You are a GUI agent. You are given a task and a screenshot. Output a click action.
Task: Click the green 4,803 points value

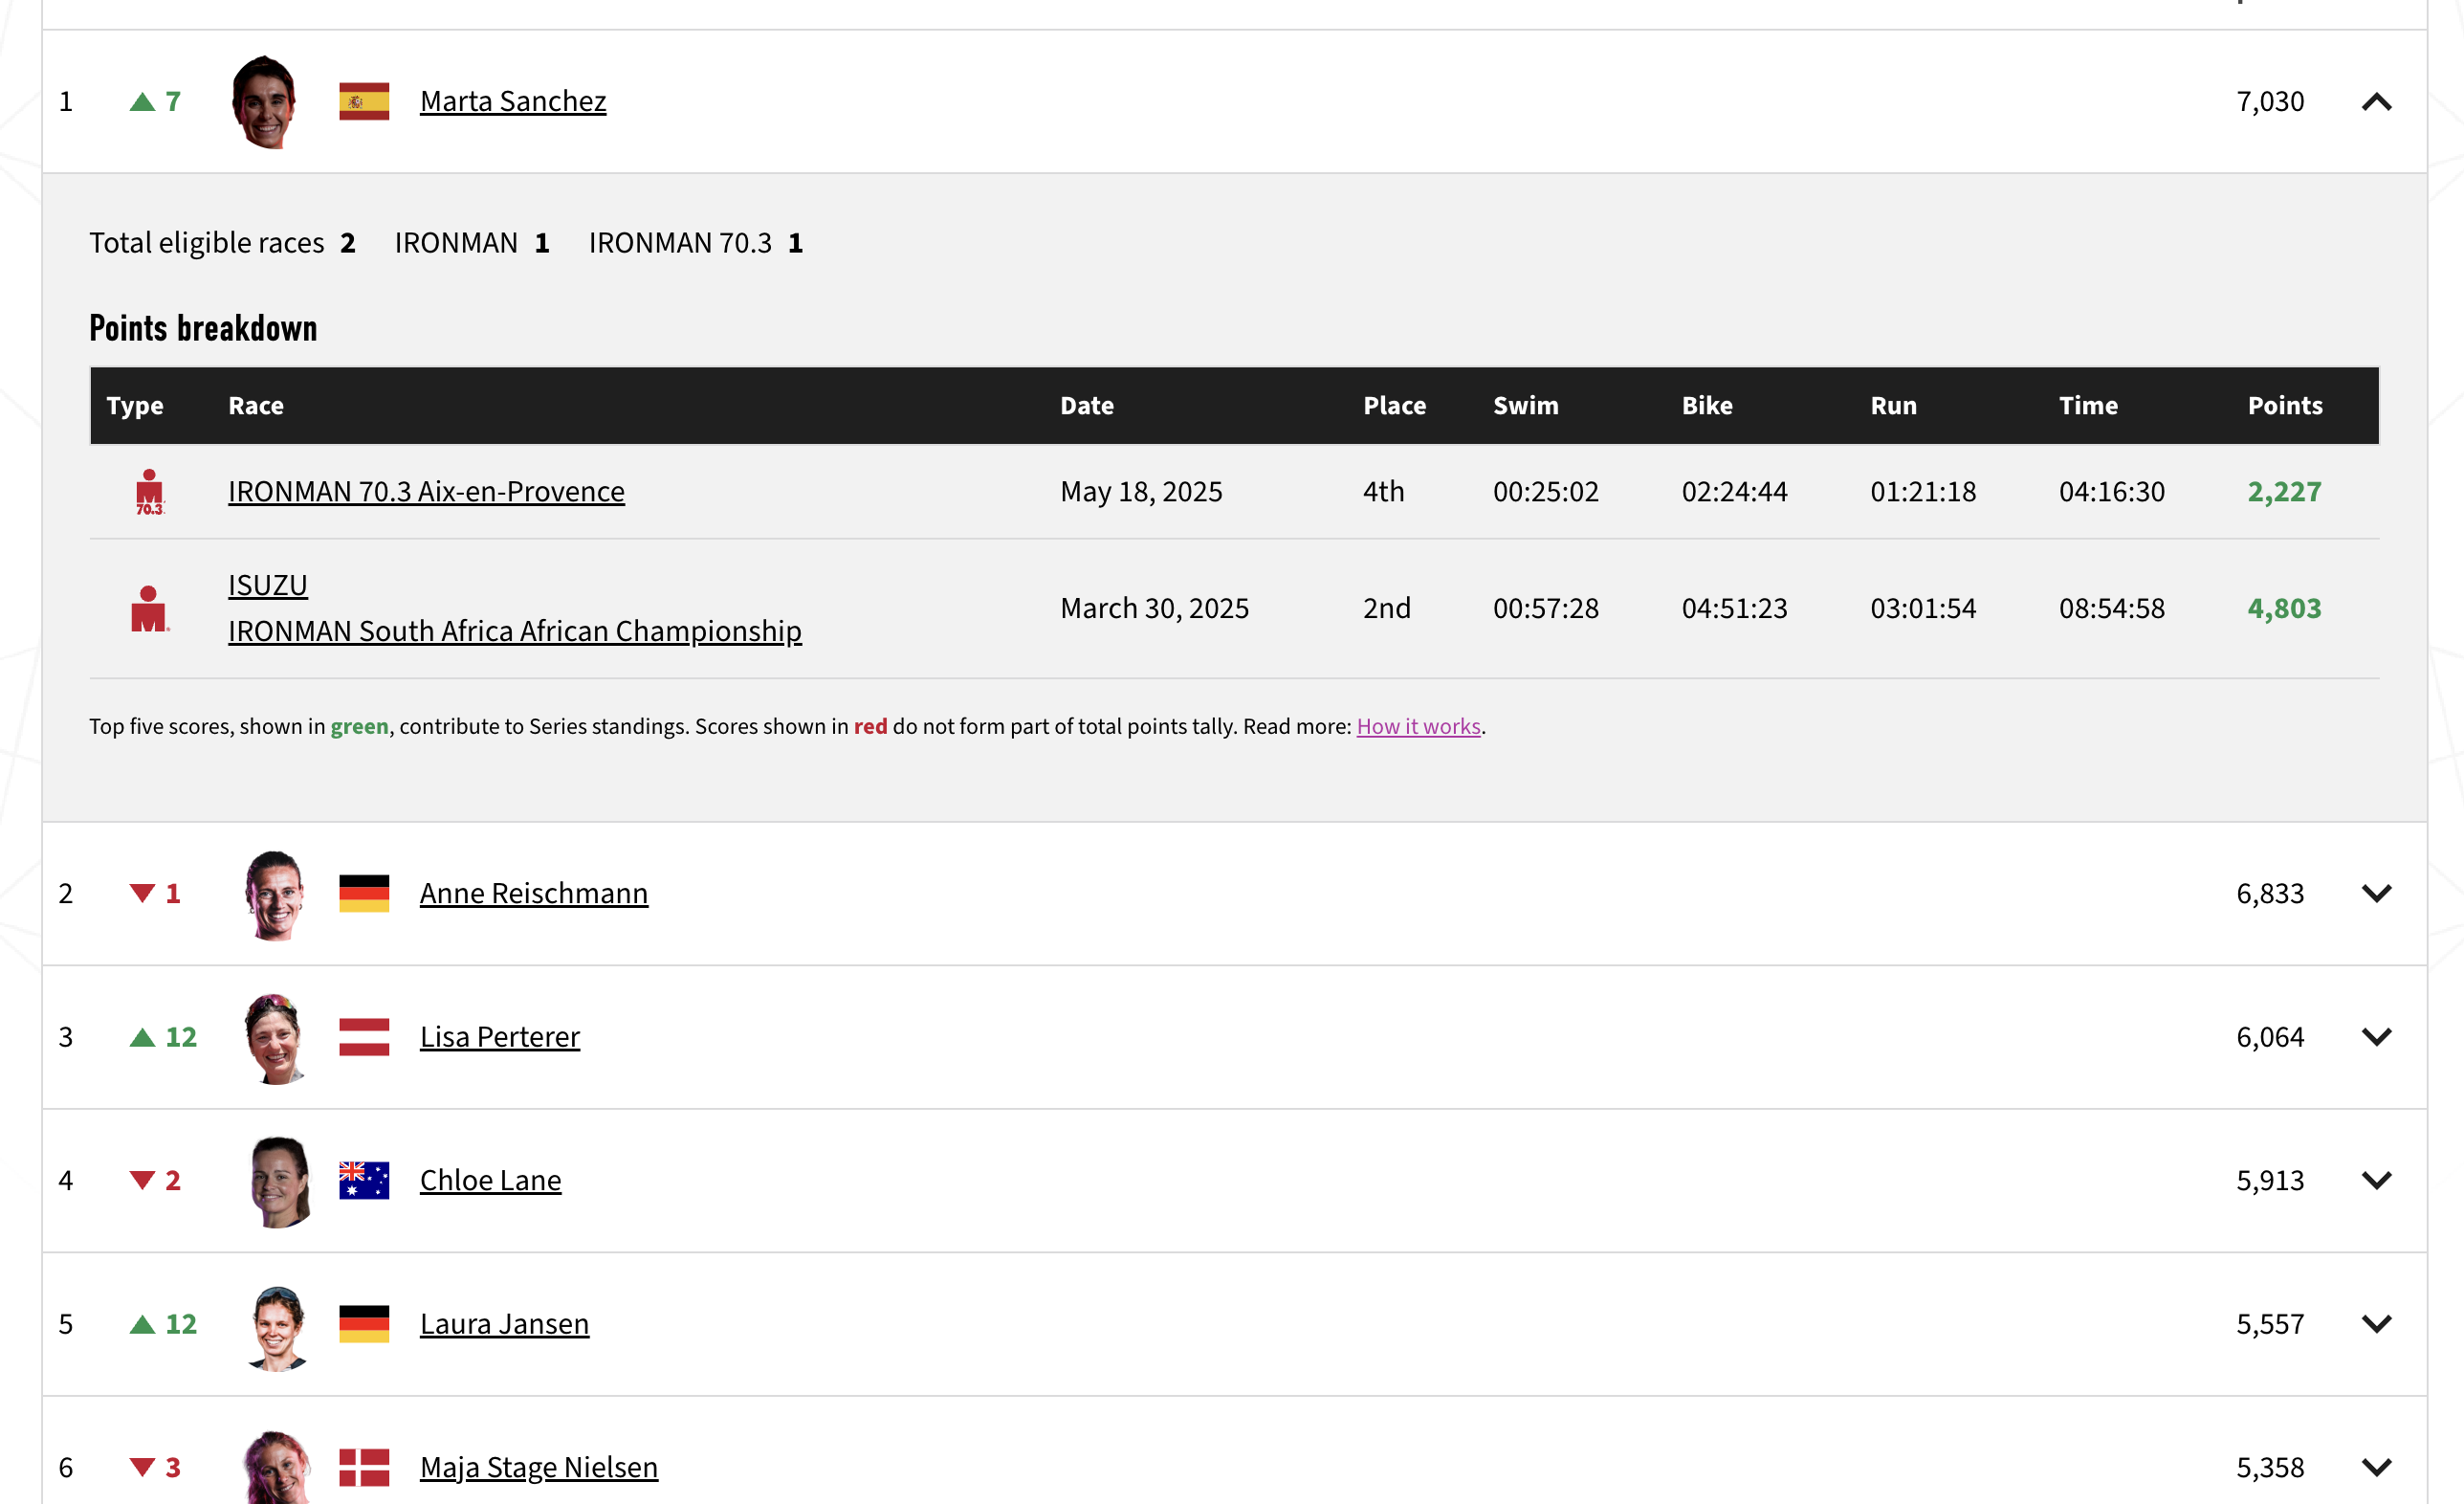(2284, 608)
